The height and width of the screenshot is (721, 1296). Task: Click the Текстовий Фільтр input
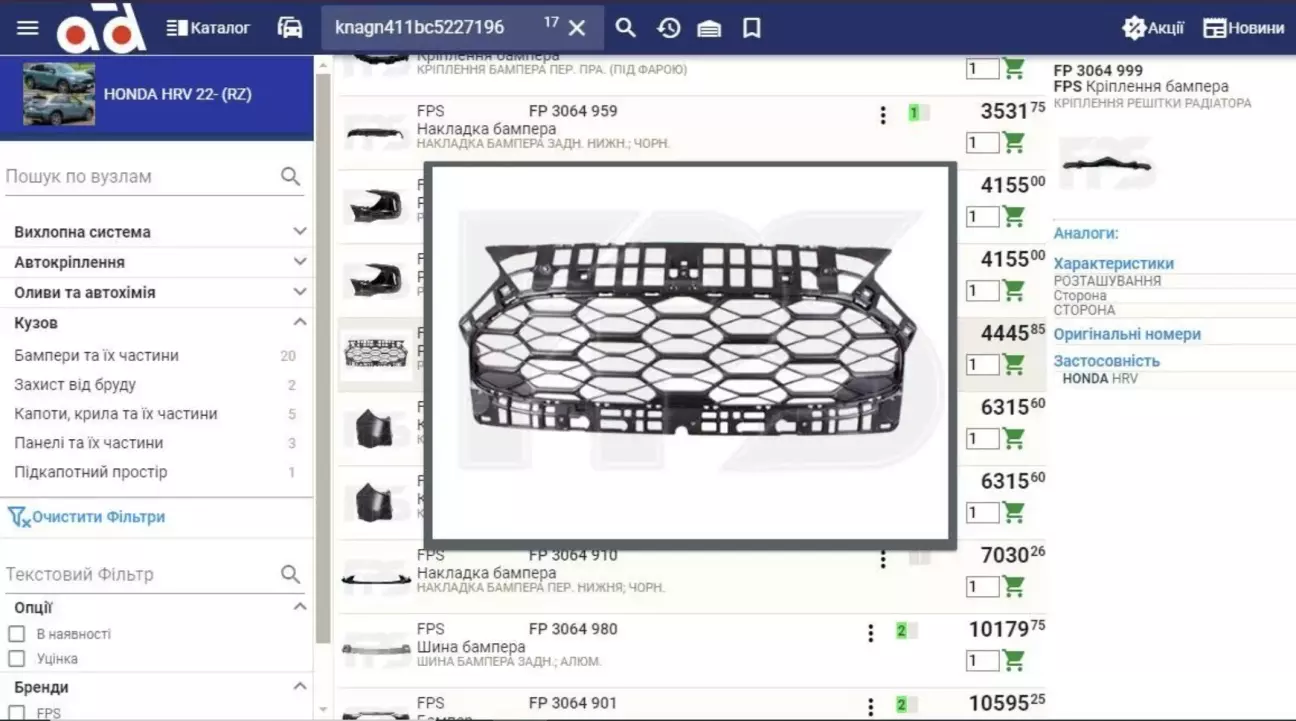(140, 574)
